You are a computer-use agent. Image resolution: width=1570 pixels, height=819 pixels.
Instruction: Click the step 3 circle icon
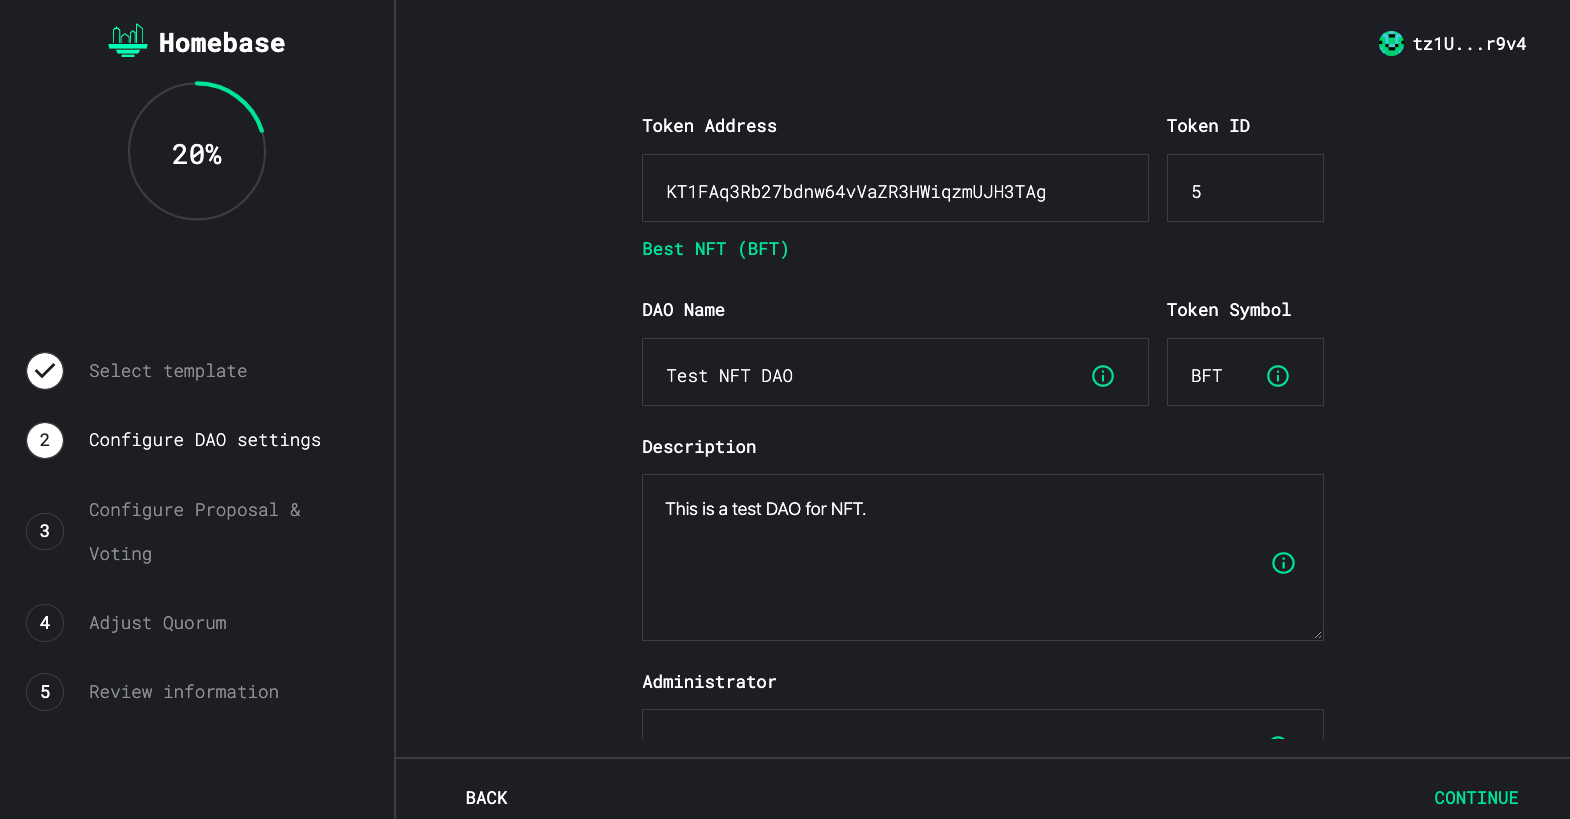[45, 531]
